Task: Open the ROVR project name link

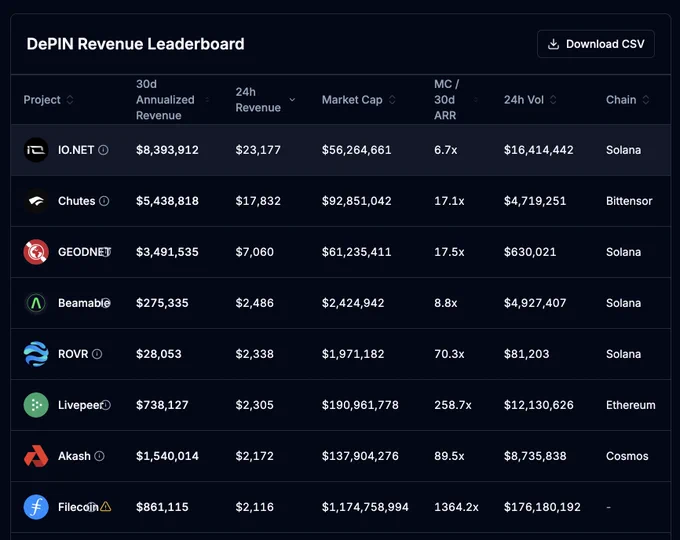Action: coord(73,354)
